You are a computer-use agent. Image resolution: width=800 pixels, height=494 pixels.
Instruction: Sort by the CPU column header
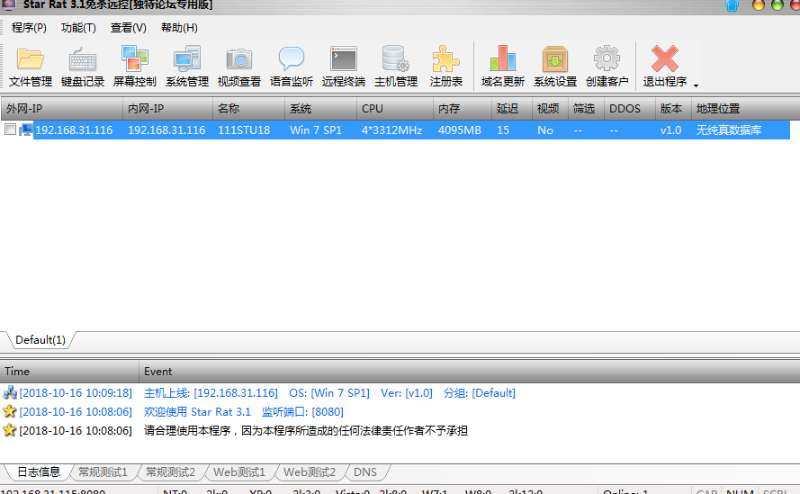point(394,108)
